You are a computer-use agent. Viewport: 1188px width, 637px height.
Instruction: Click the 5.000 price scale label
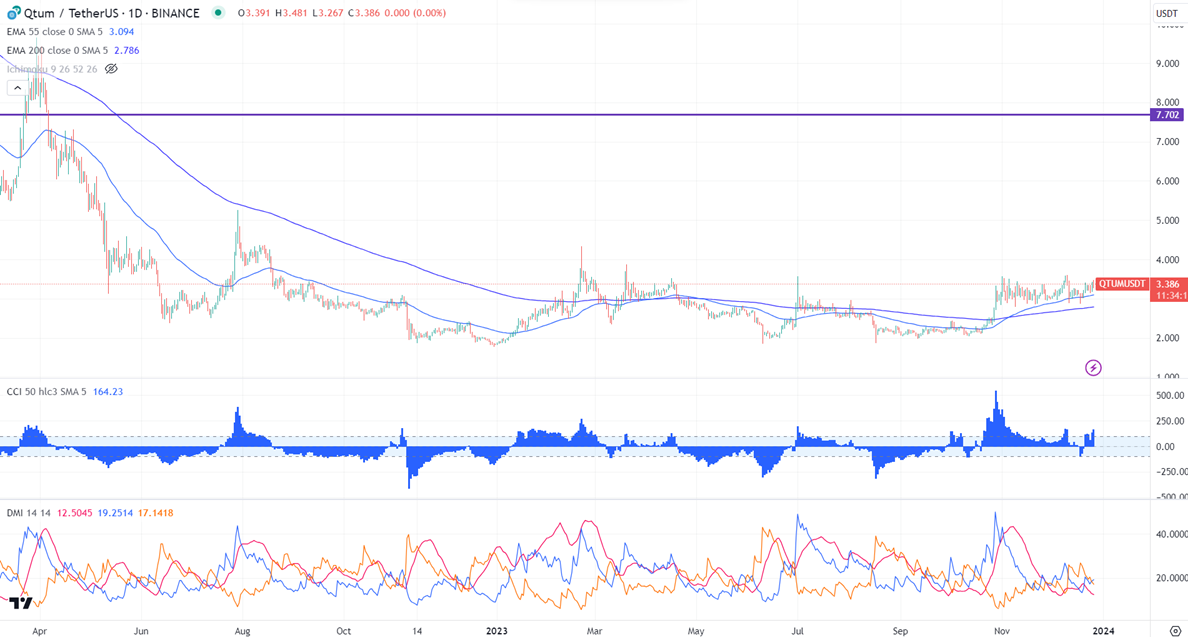[1168, 220]
